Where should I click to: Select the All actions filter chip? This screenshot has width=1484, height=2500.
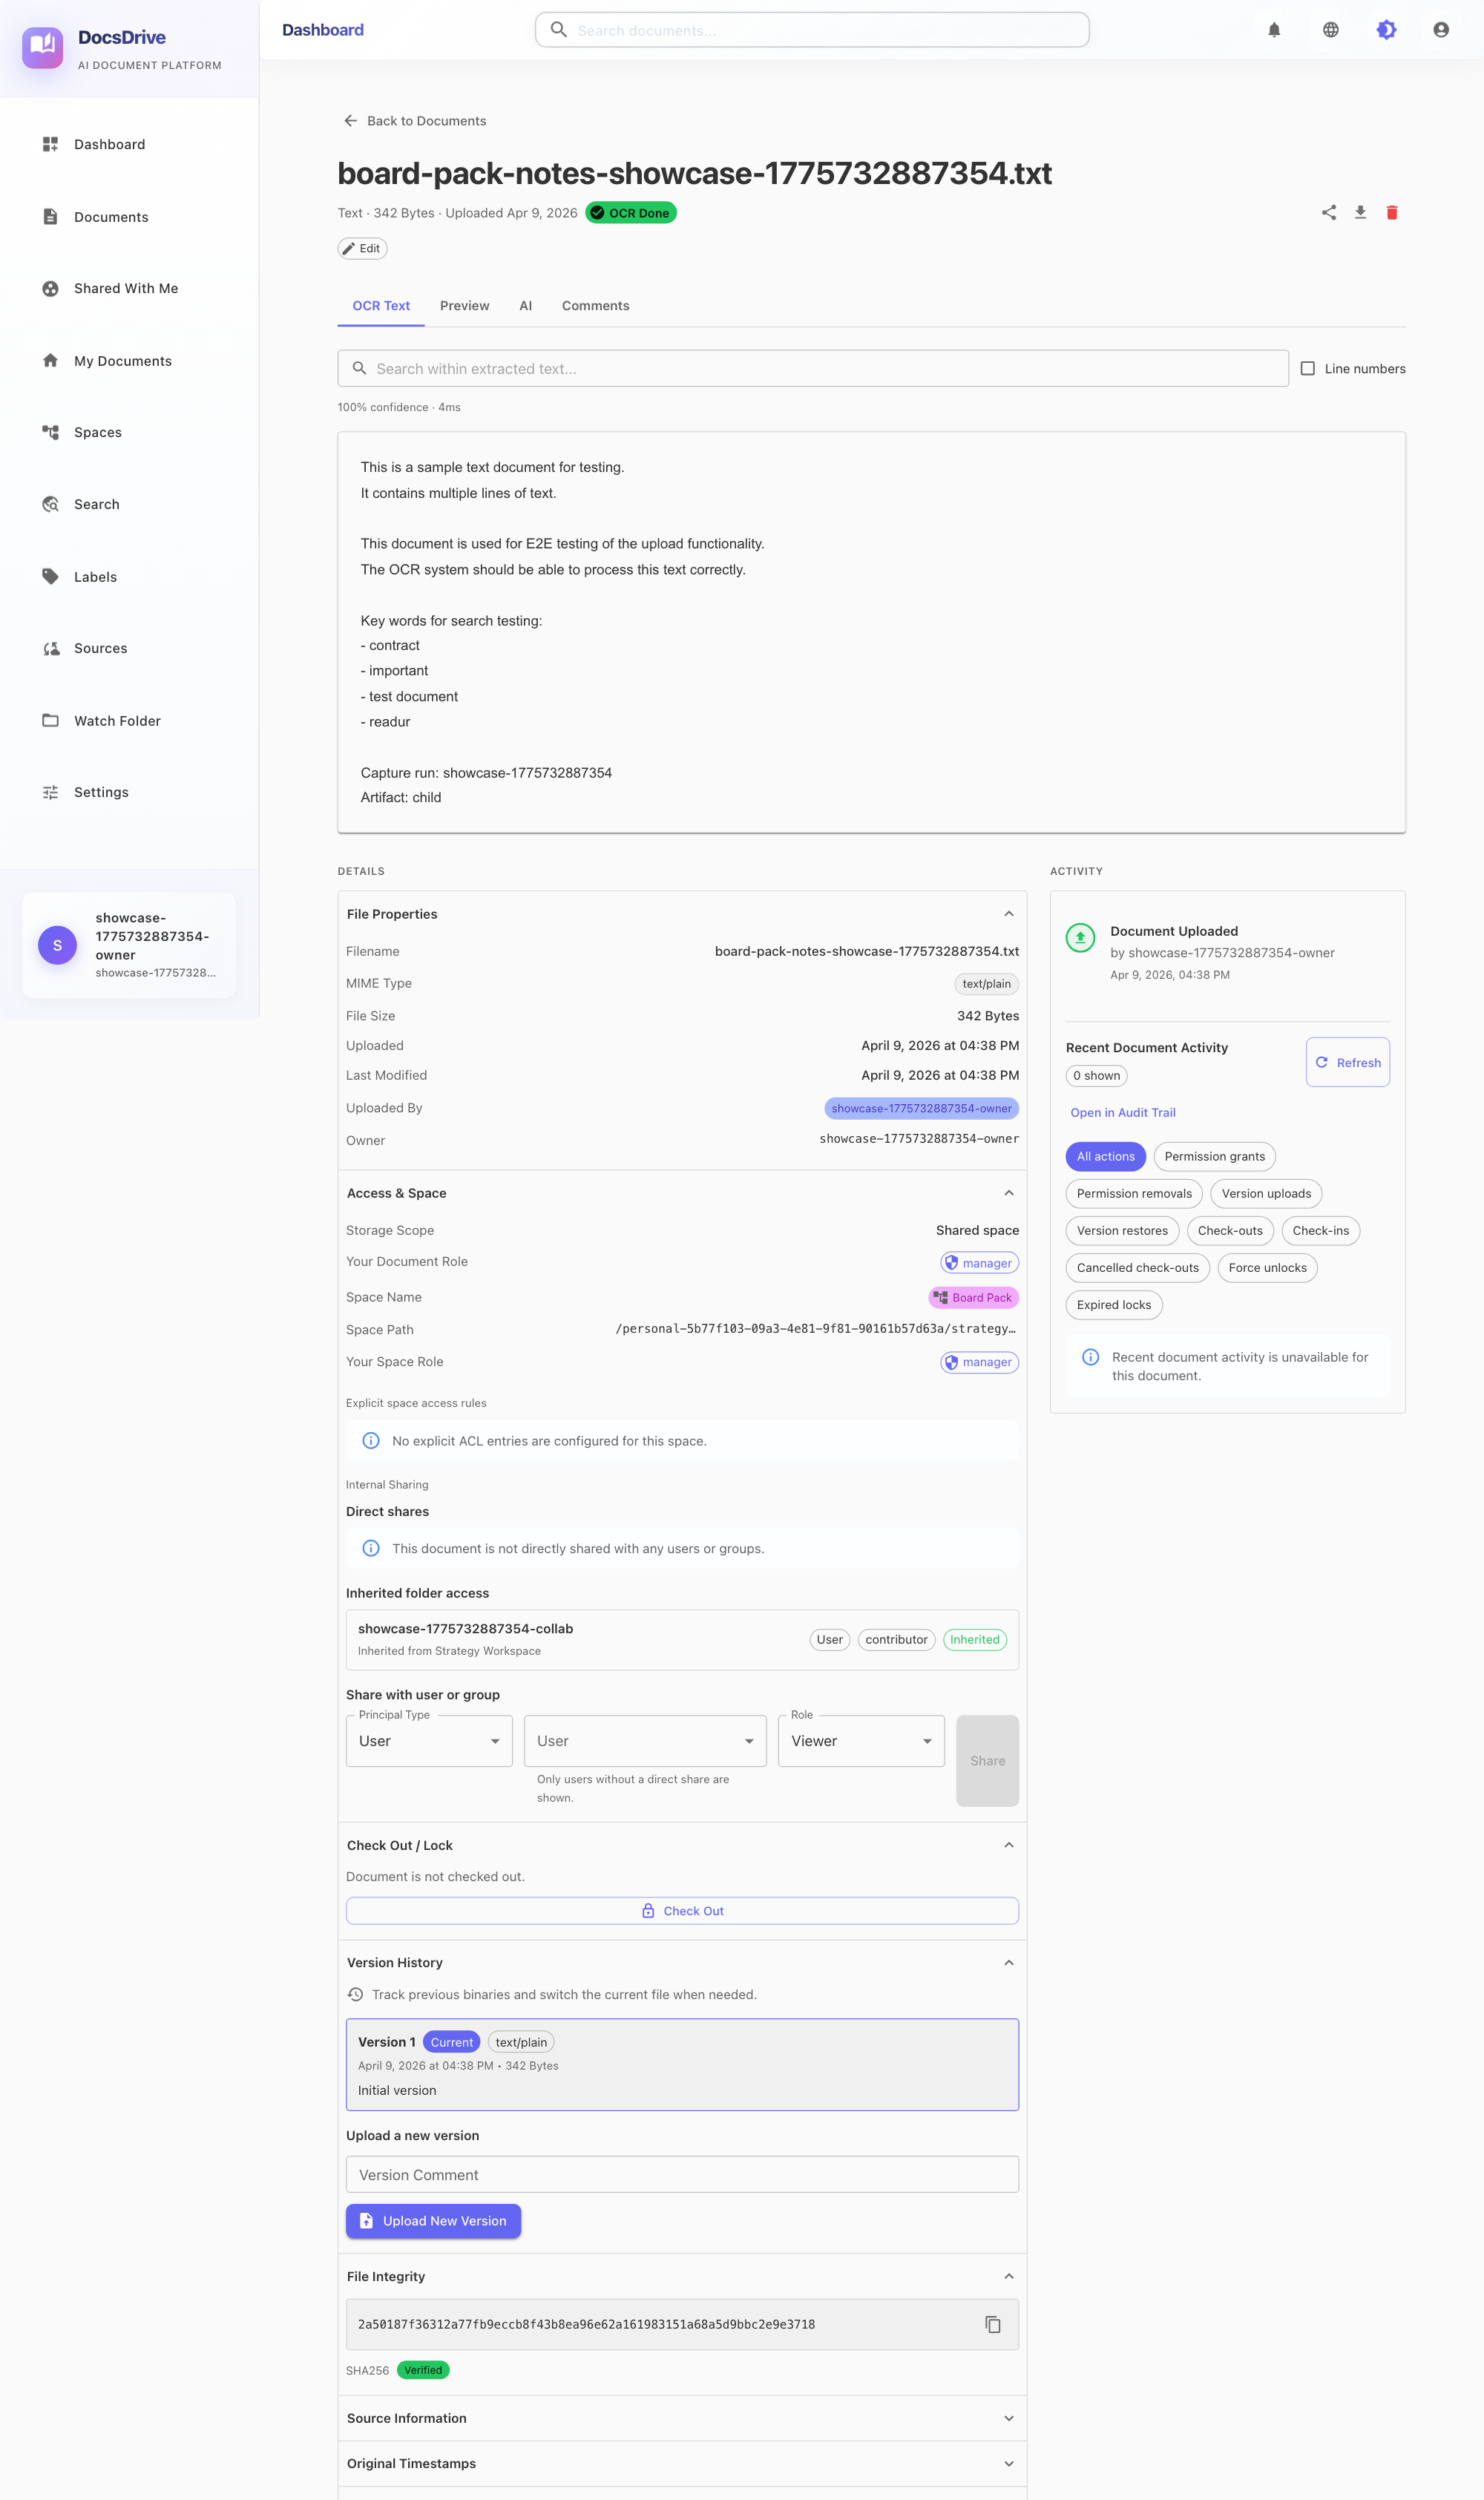(1105, 1157)
